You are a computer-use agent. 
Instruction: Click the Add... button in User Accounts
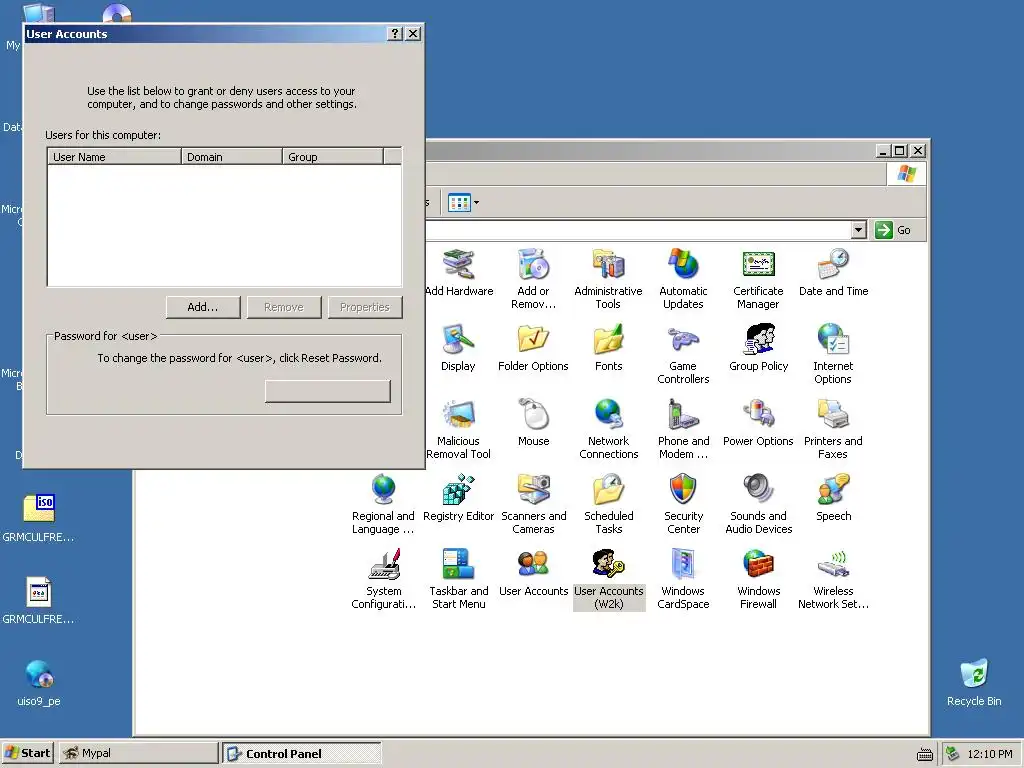203,307
